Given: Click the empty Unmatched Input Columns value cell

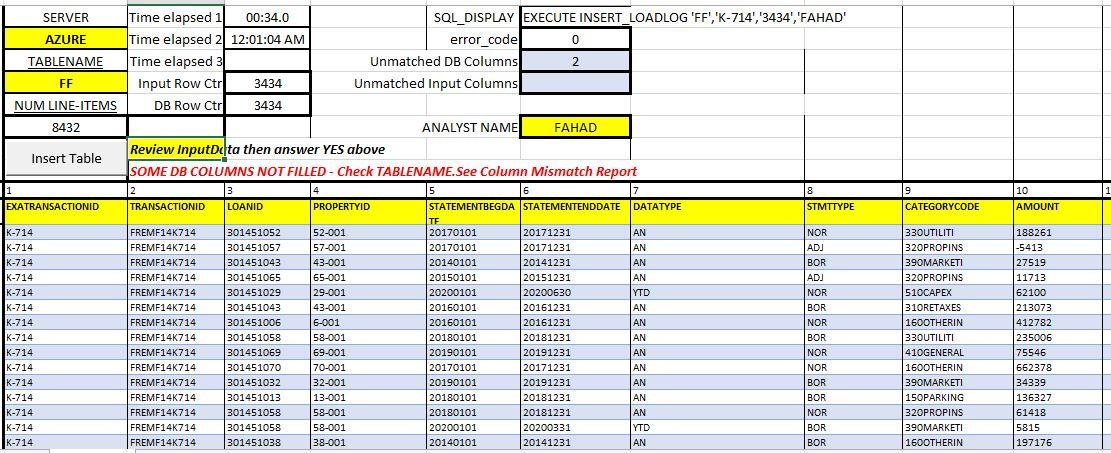Looking at the screenshot, I should (575, 83).
